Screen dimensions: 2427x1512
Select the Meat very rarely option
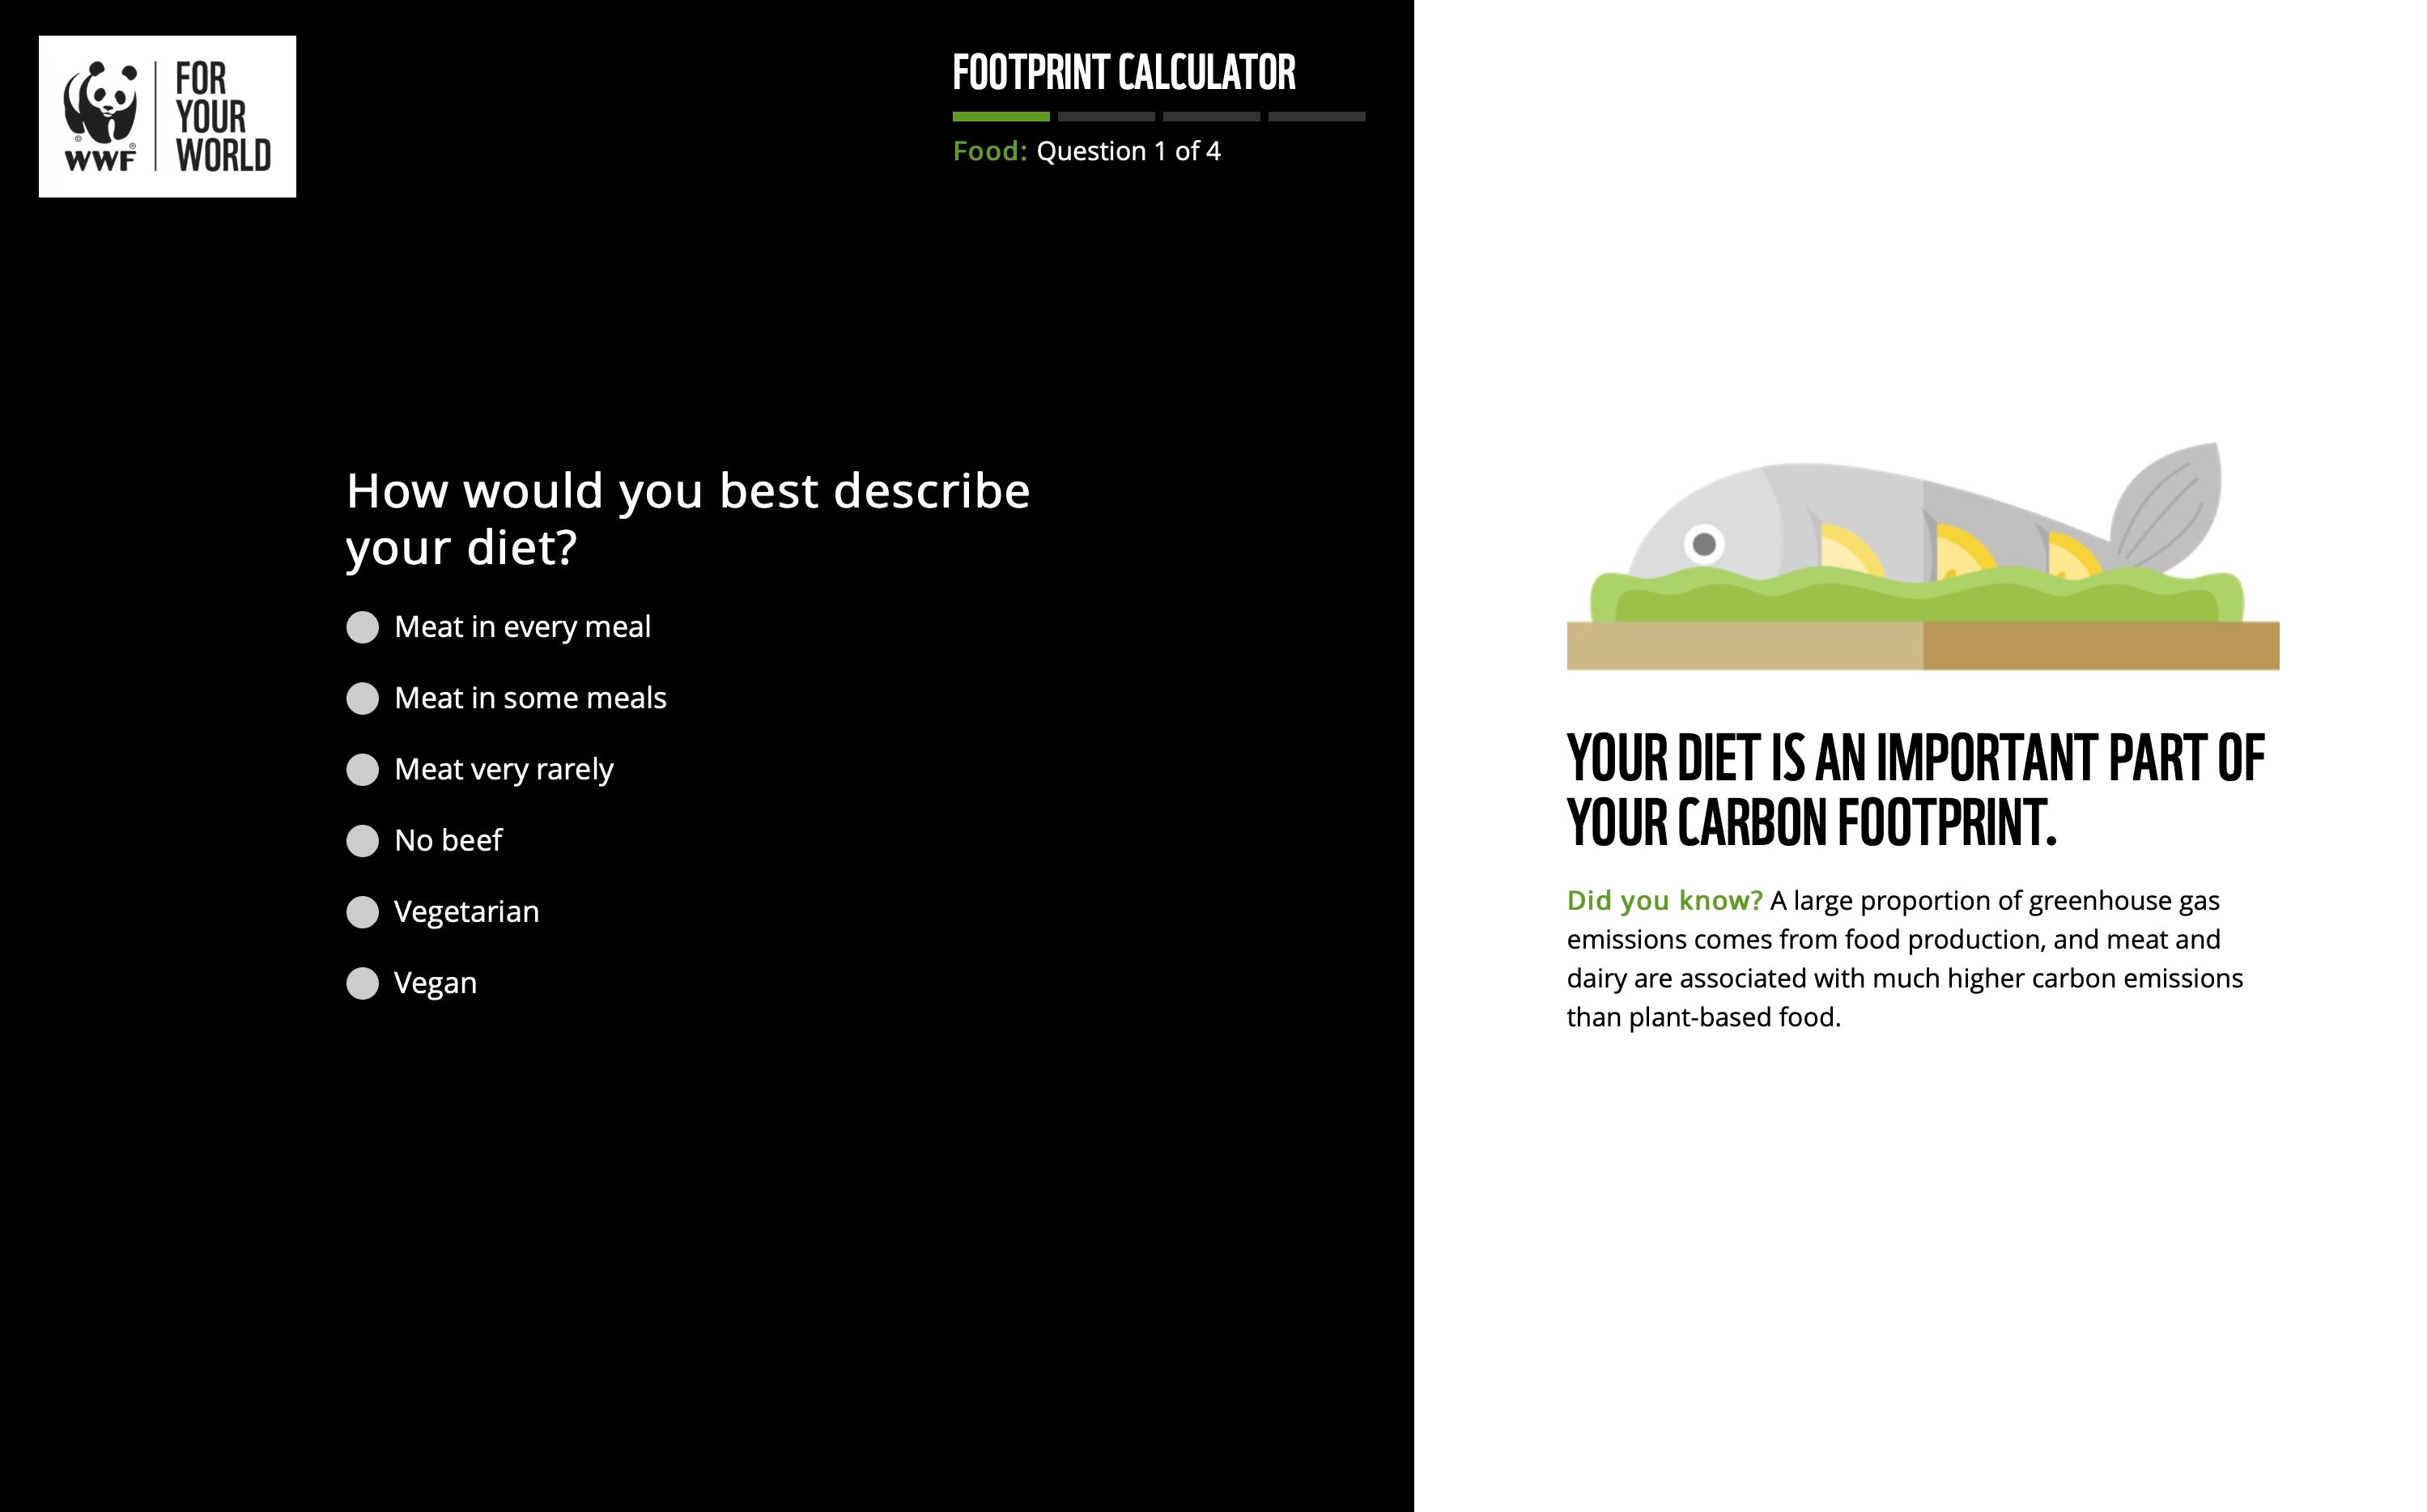pos(361,768)
